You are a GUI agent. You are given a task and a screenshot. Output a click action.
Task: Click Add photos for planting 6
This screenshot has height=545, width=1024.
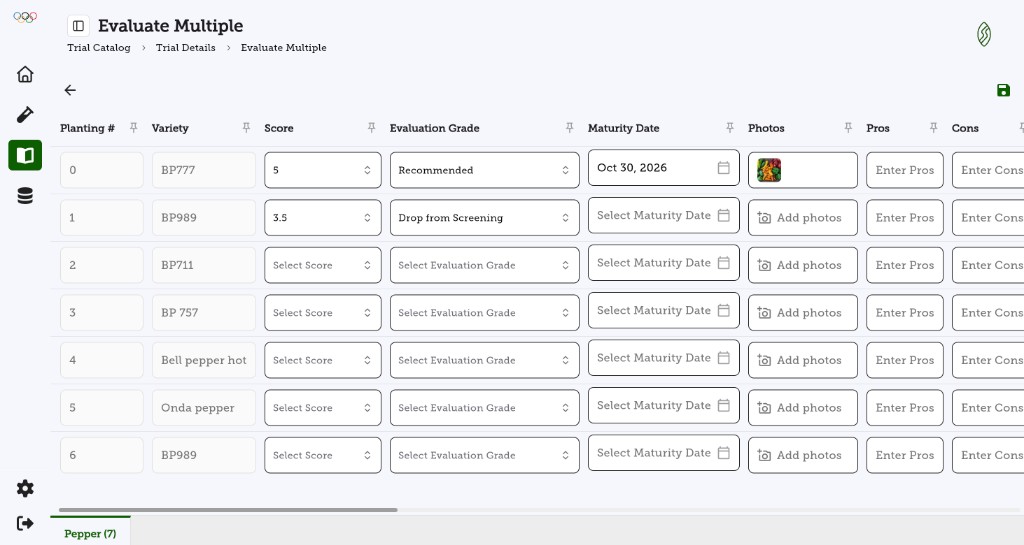pyautogui.click(x=803, y=455)
